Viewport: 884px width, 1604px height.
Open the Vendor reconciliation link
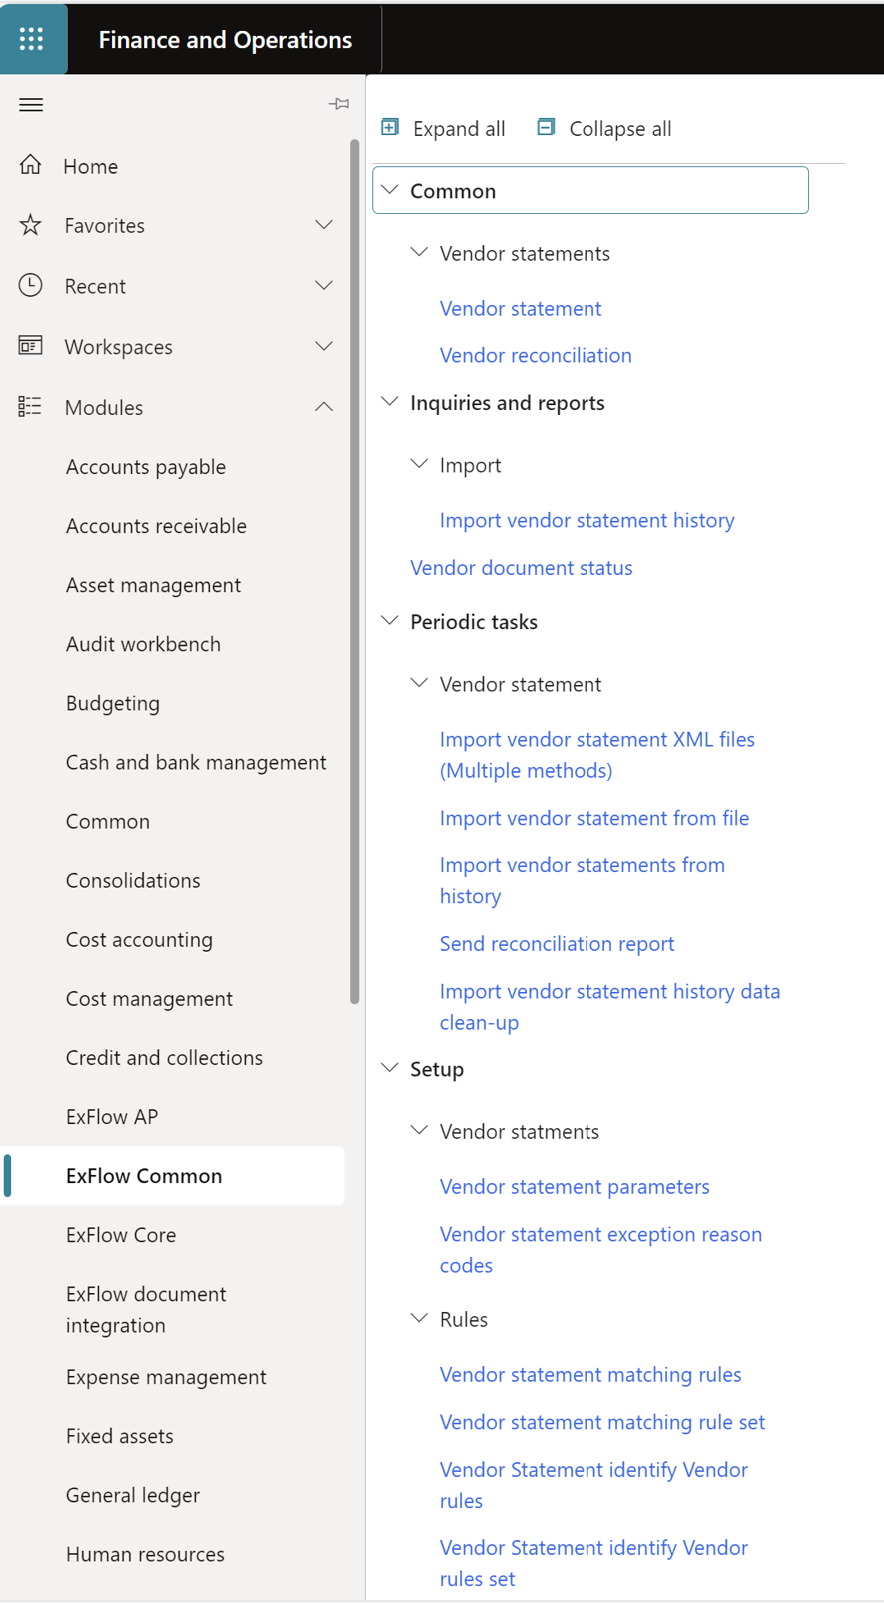click(x=535, y=355)
